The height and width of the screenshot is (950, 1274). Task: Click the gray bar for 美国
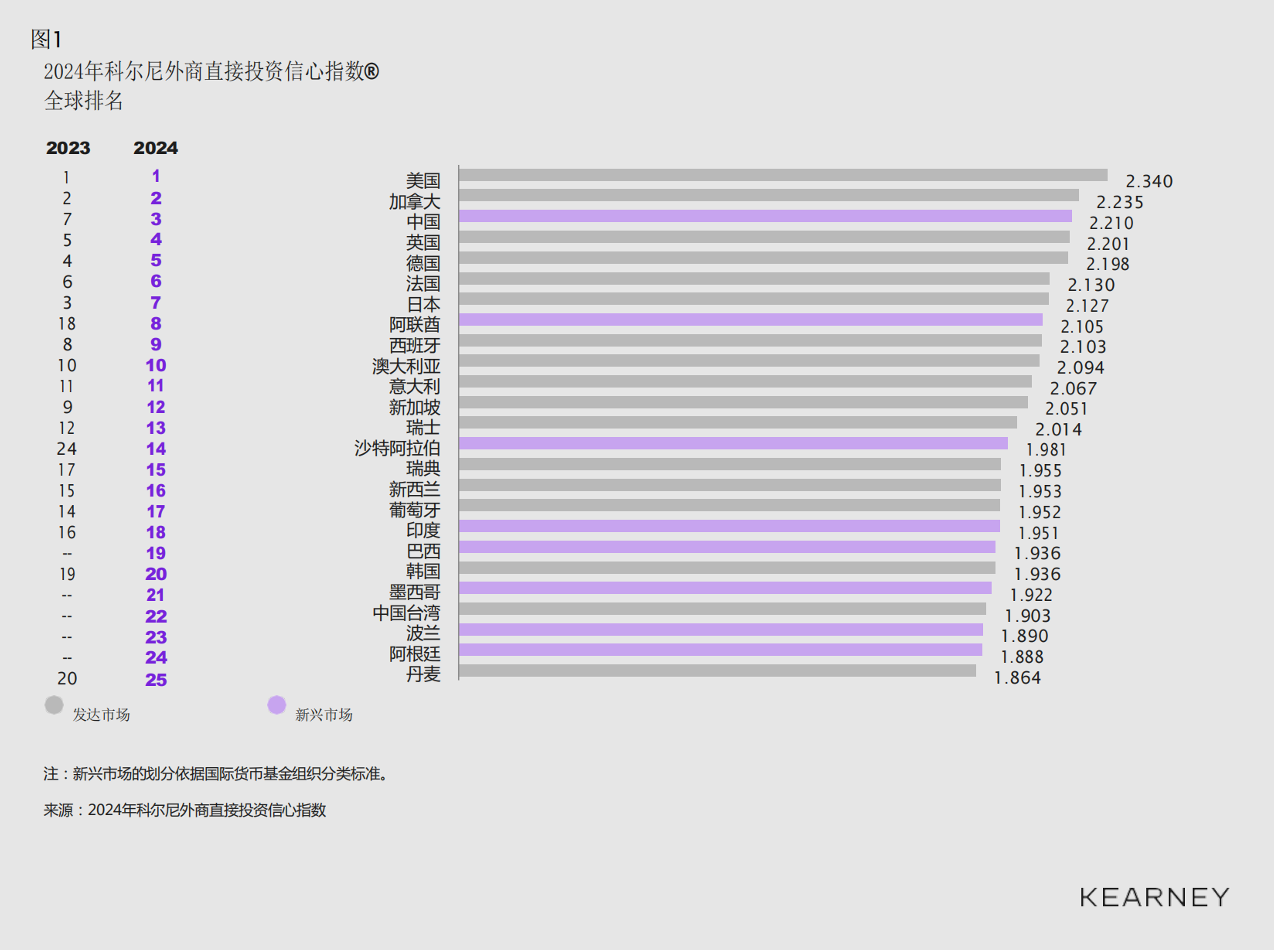pyautogui.click(x=783, y=175)
